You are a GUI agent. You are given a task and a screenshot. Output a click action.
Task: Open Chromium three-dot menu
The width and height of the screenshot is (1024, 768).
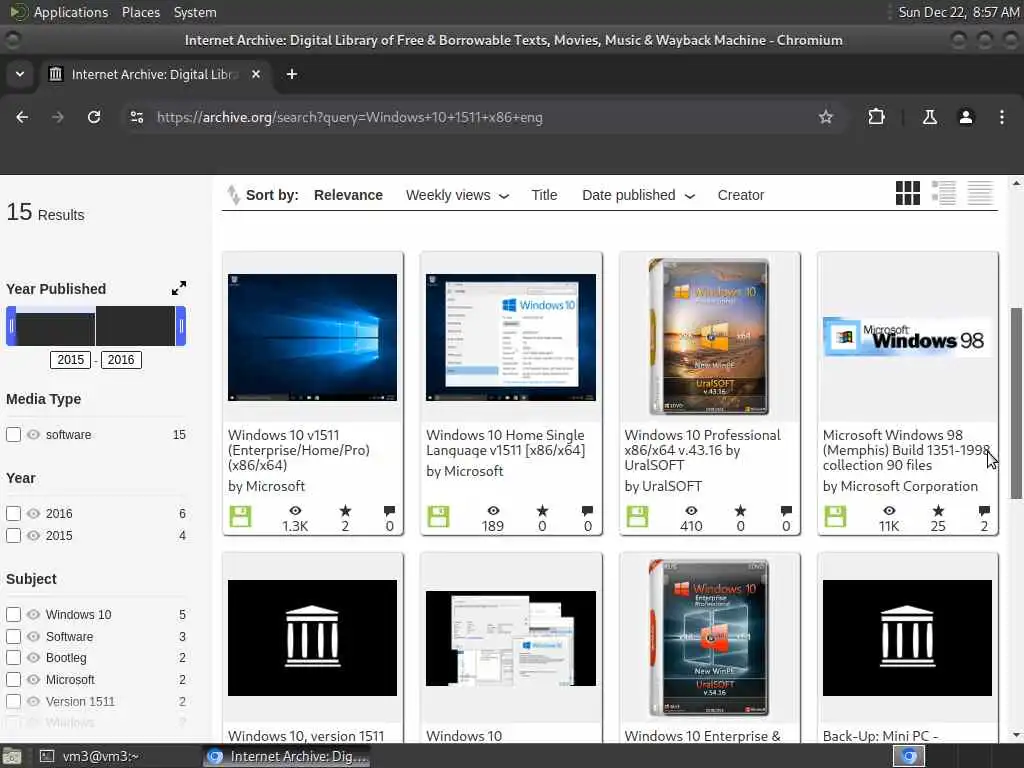pos(1001,117)
